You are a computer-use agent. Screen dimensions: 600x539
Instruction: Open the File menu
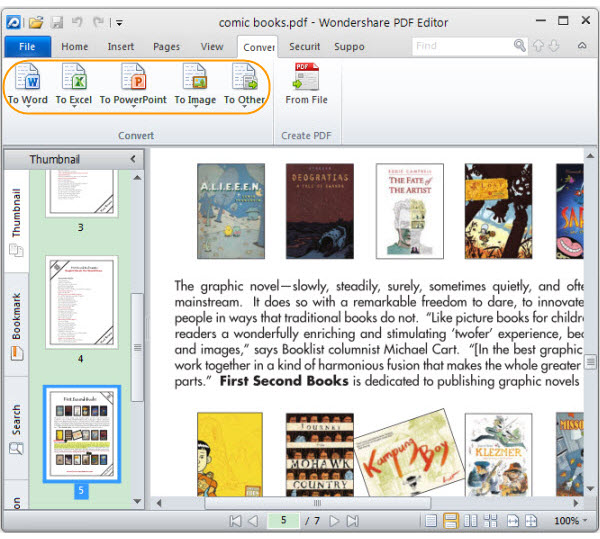(x=28, y=47)
